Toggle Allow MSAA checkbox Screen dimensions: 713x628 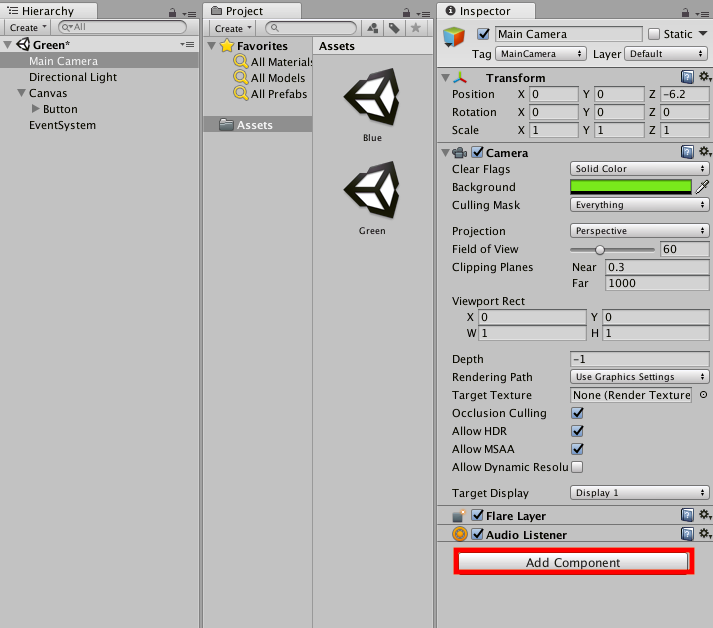(x=577, y=449)
